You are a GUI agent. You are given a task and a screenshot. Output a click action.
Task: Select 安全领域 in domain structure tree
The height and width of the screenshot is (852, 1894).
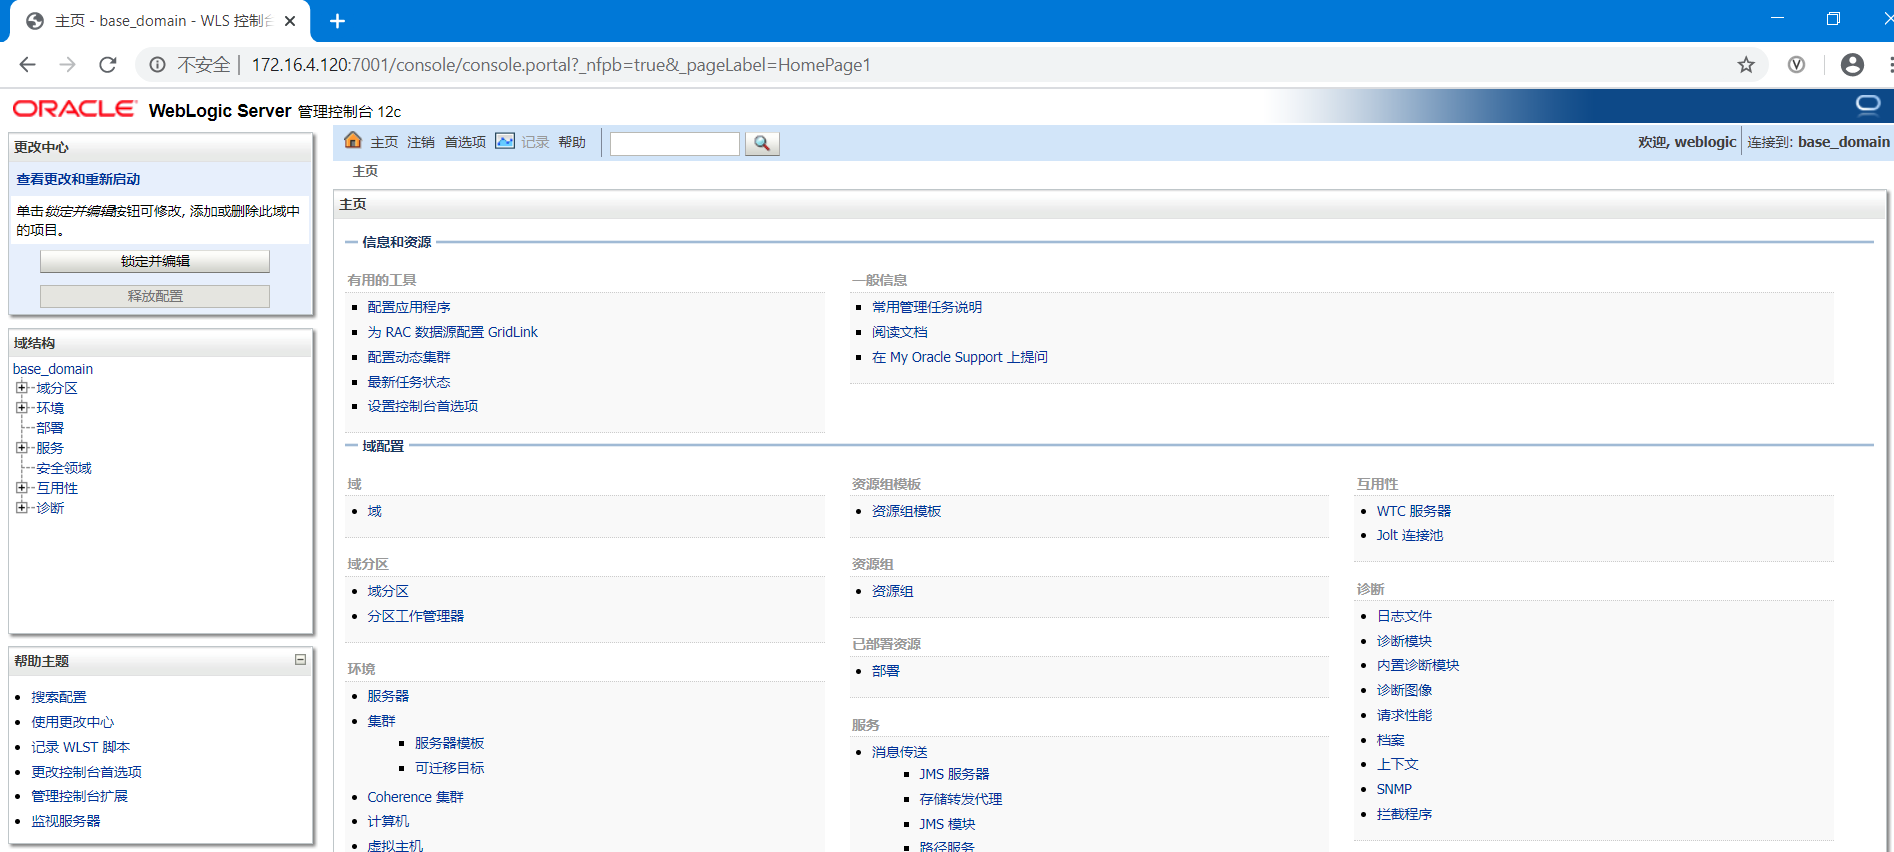point(64,468)
